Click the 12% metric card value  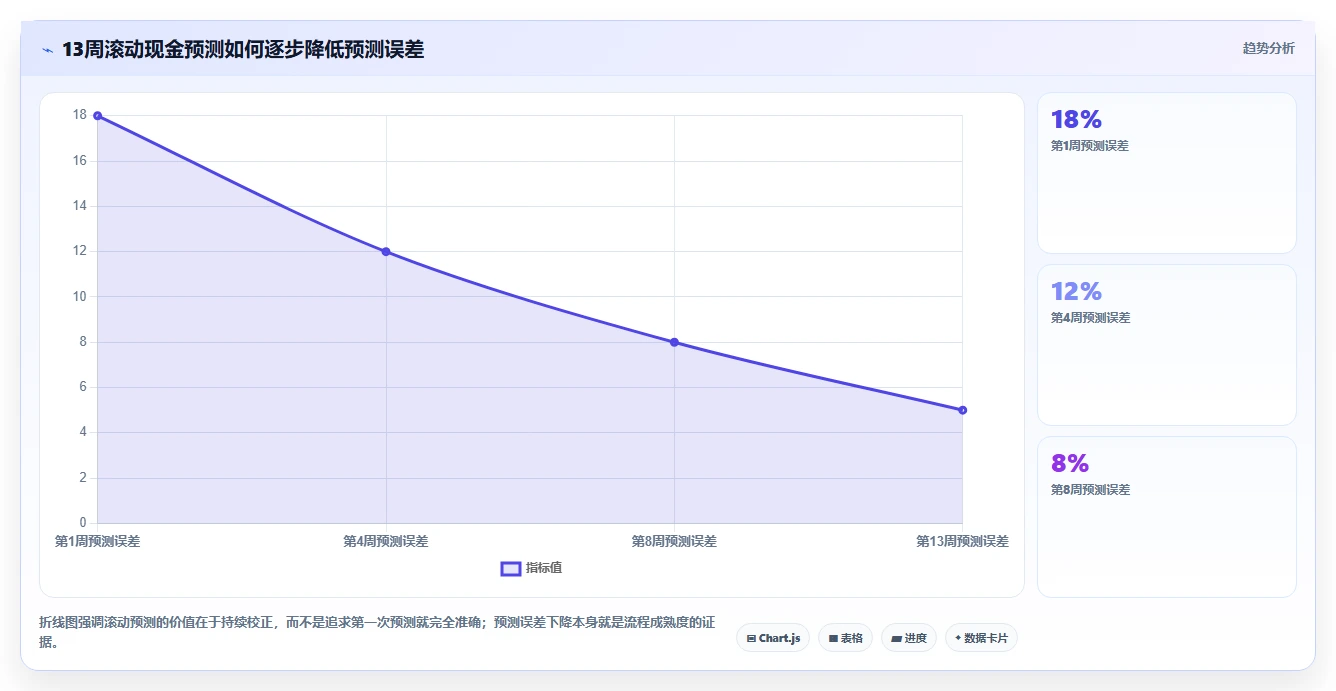(x=1076, y=292)
